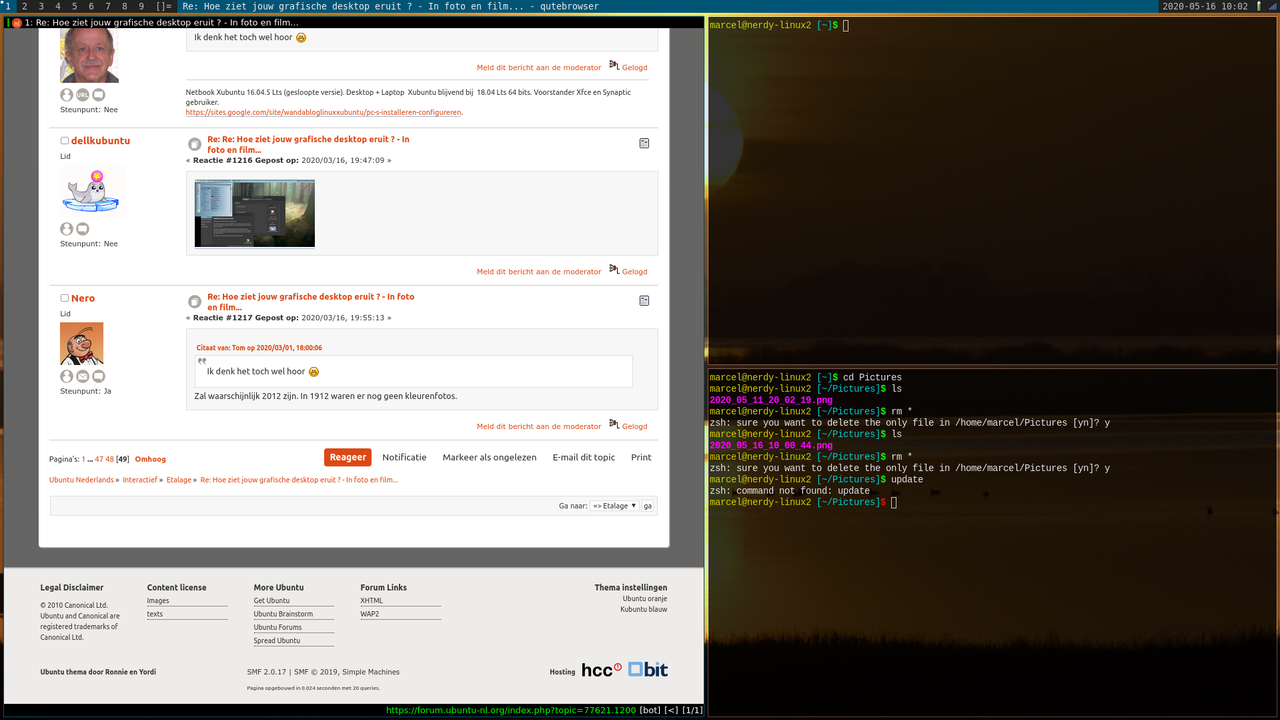Open the 'Ga naar' Etalage dropdown
Screen dimensions: 1280x720
(614, 506)
